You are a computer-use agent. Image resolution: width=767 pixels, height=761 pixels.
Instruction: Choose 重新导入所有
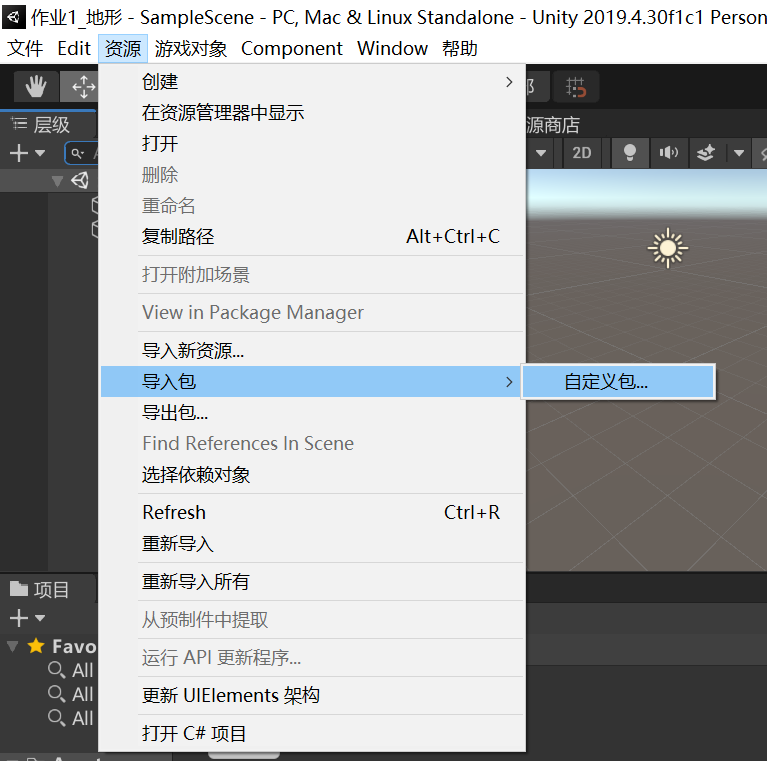point(312,582)
